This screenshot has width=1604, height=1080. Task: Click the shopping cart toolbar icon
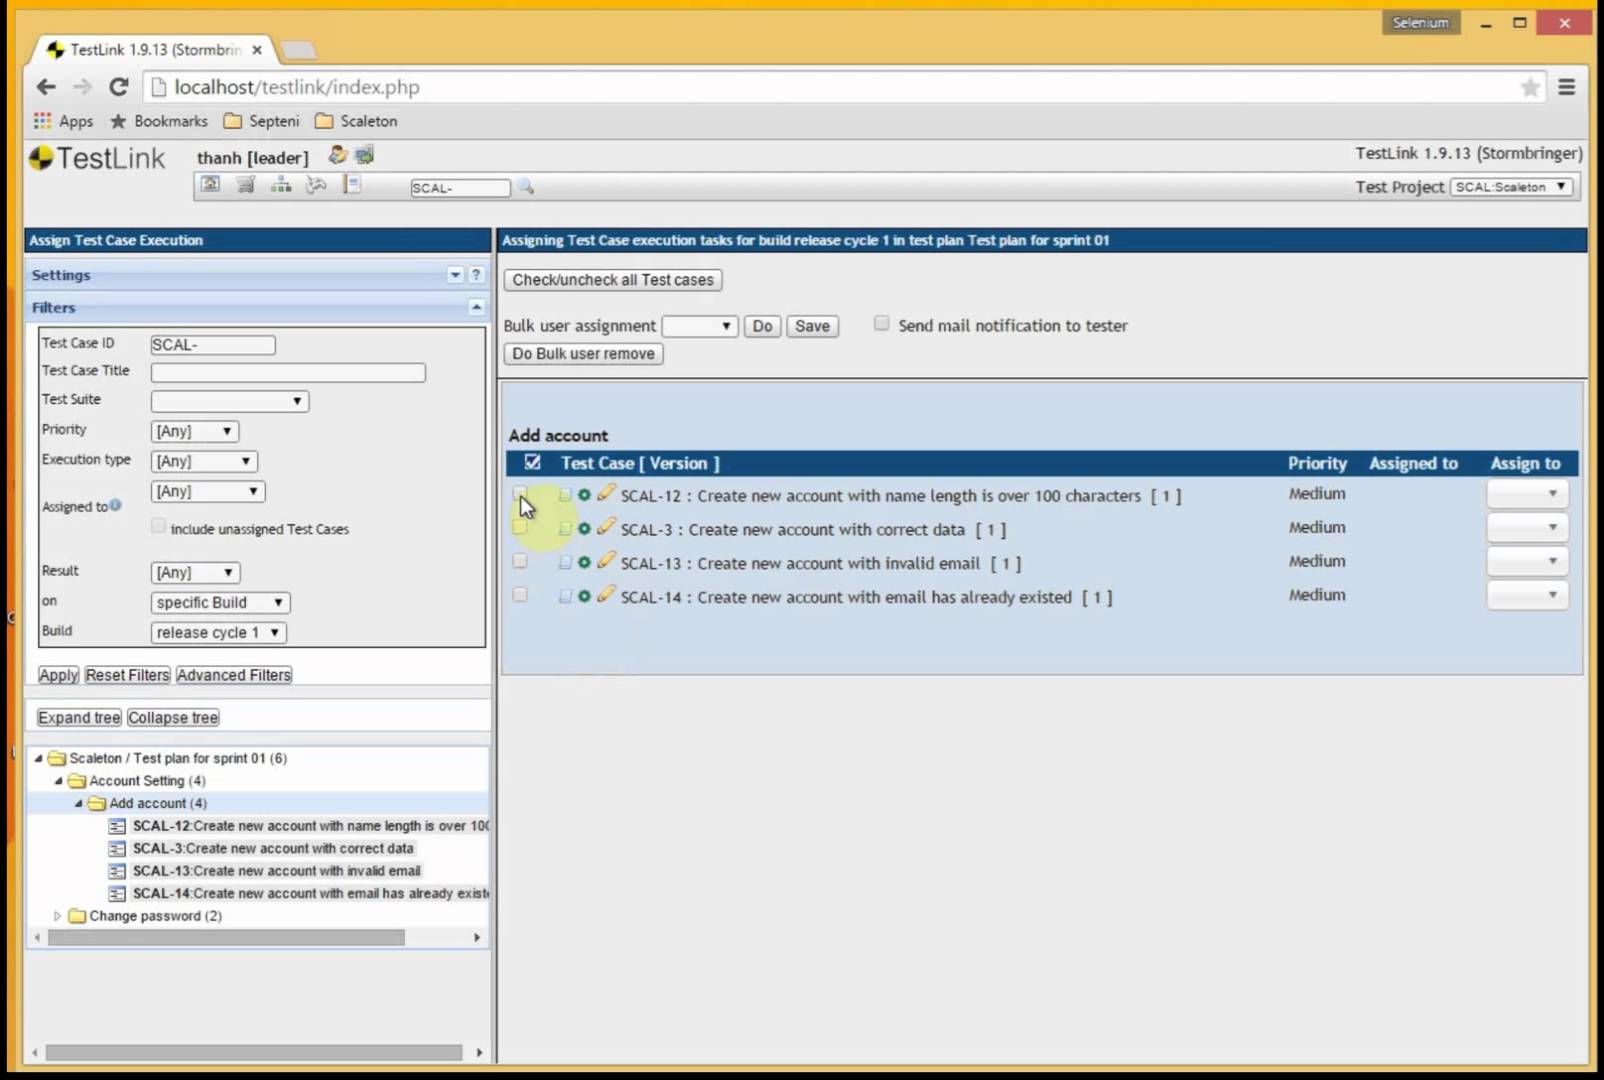tap(245, 185)
